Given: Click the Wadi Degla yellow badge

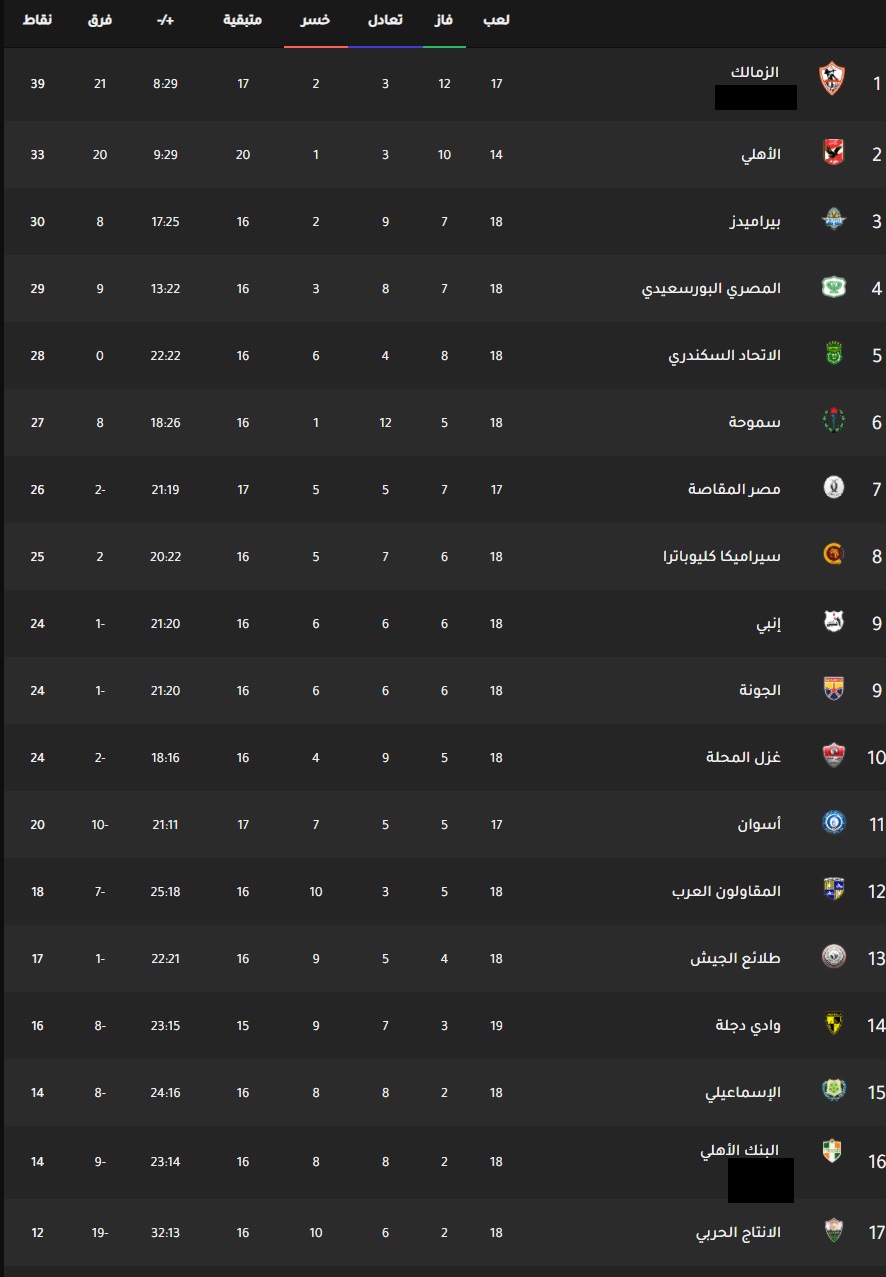Looking at the screenshot, I should coord(832,1024).
